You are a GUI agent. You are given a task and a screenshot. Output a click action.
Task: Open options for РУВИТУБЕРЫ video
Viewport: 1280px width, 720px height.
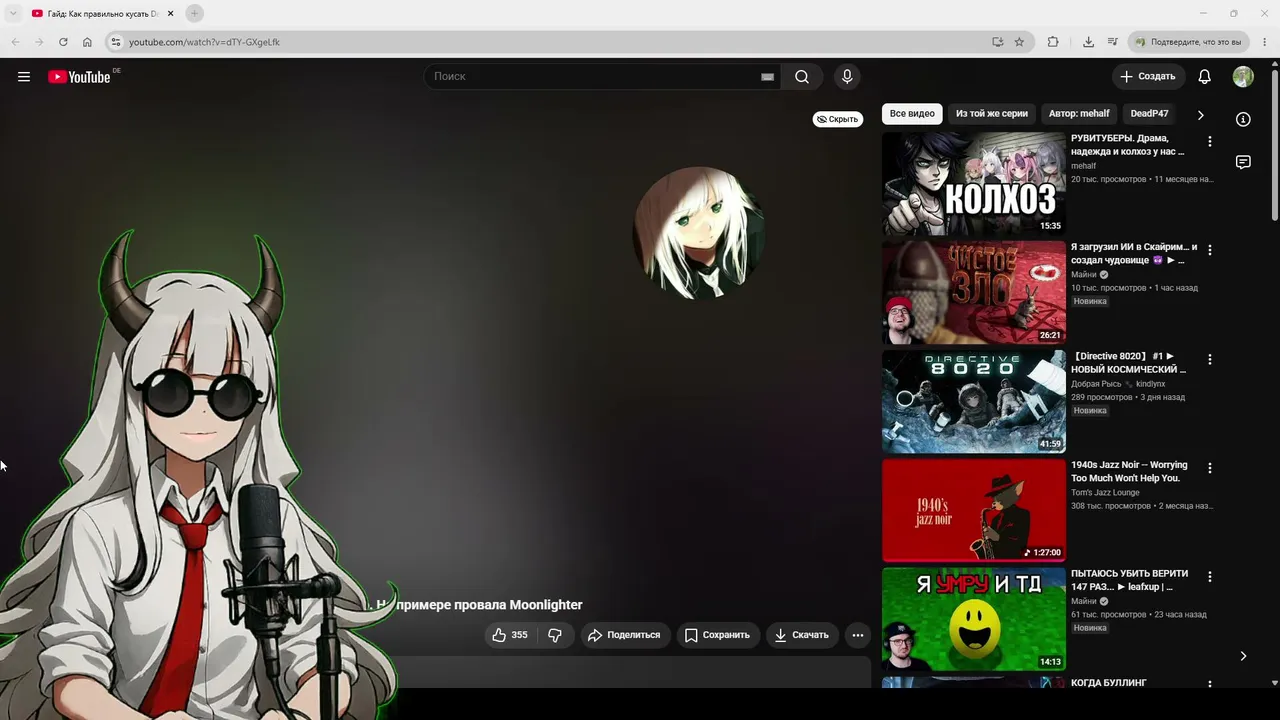point(1209,142)
